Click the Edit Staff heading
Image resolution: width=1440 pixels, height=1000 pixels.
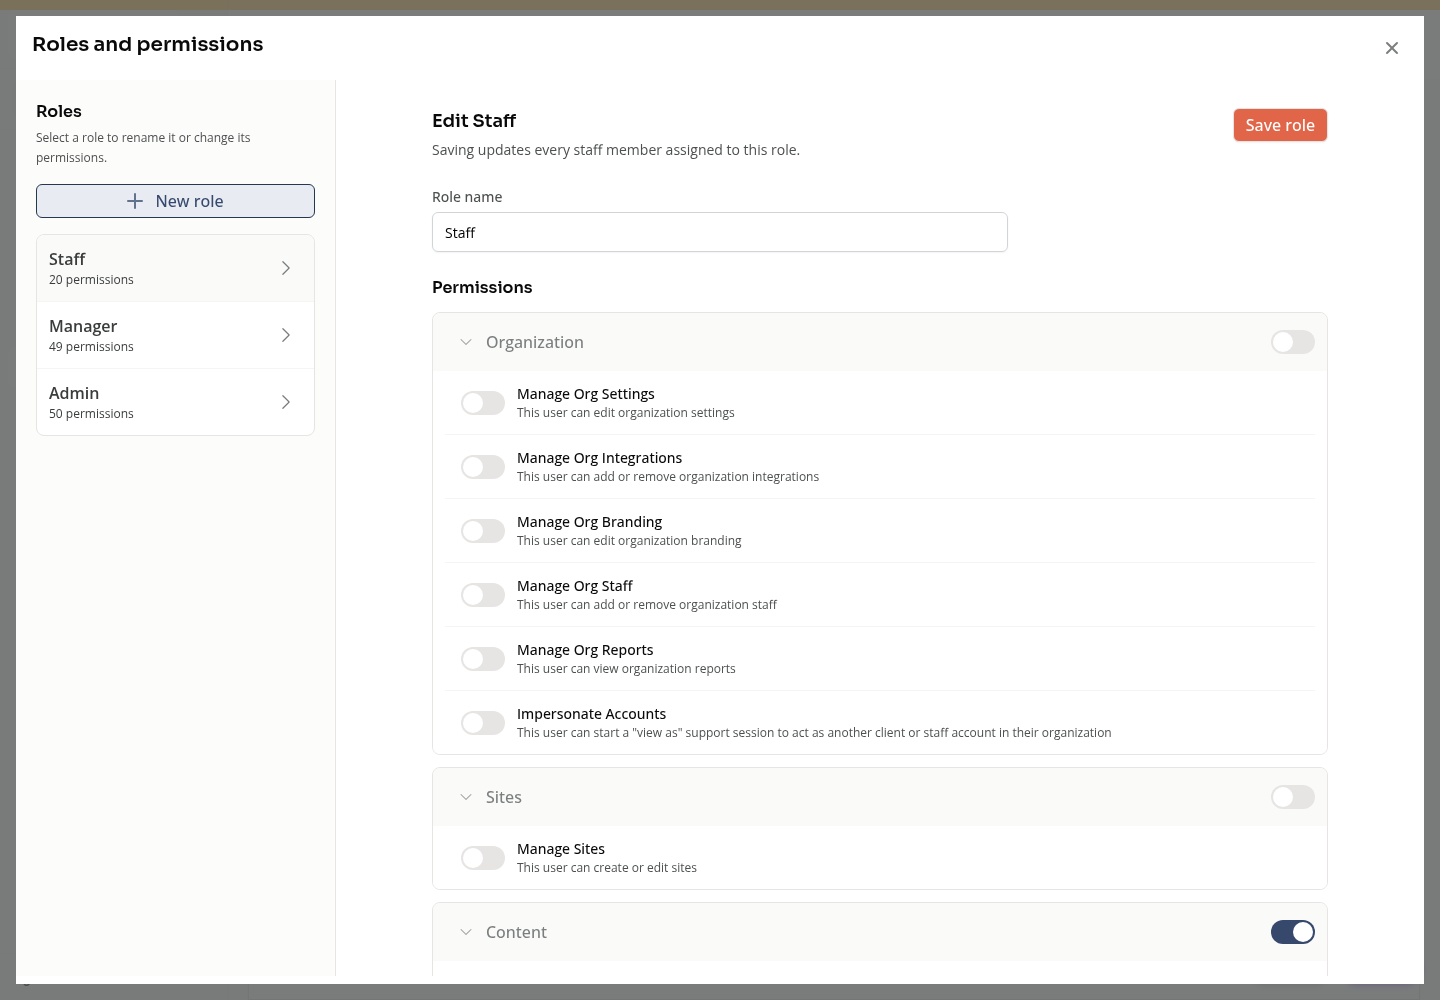click(x=474, y=121)
